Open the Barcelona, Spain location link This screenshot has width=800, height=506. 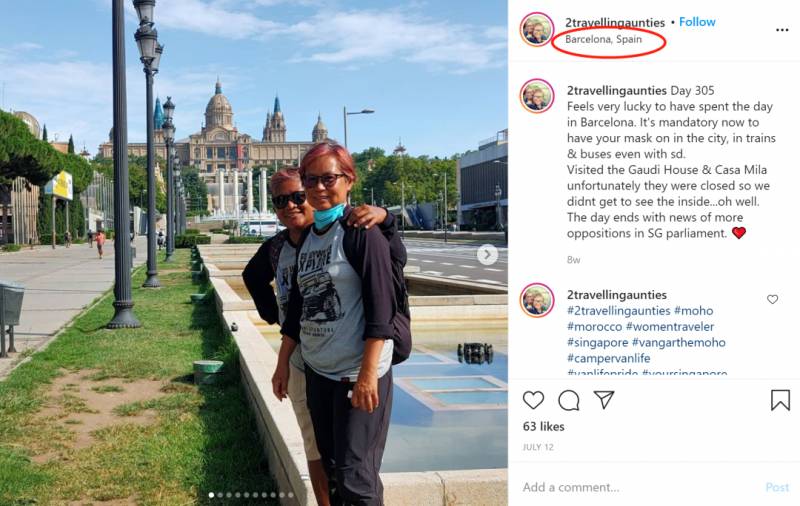pos(604,39)
